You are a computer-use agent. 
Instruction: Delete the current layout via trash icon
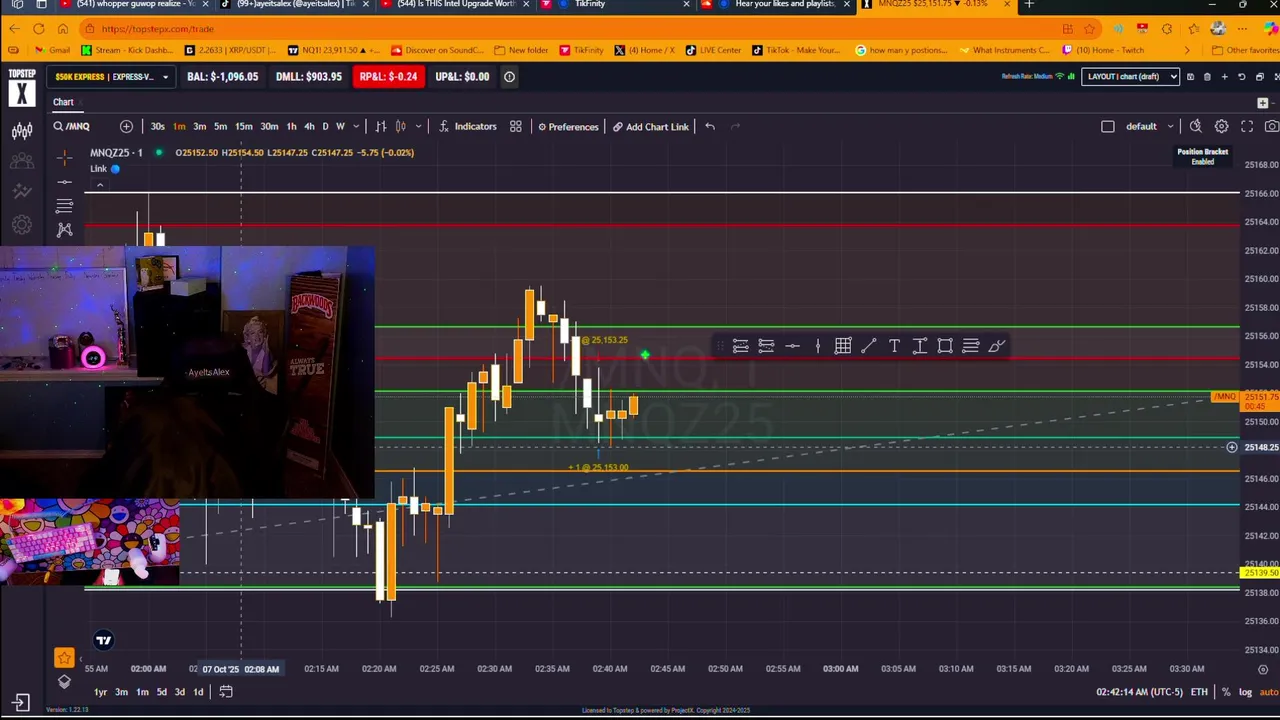(1207, 77)
